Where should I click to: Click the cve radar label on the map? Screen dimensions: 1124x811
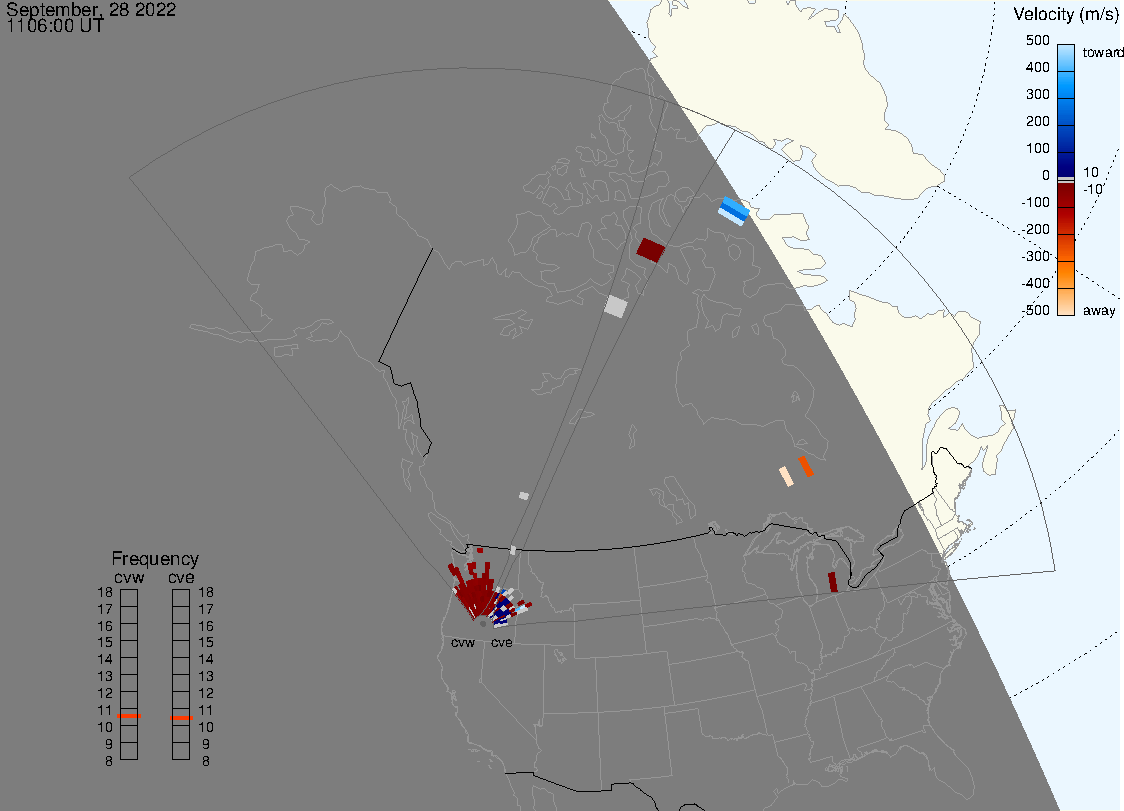click(502, 642)
